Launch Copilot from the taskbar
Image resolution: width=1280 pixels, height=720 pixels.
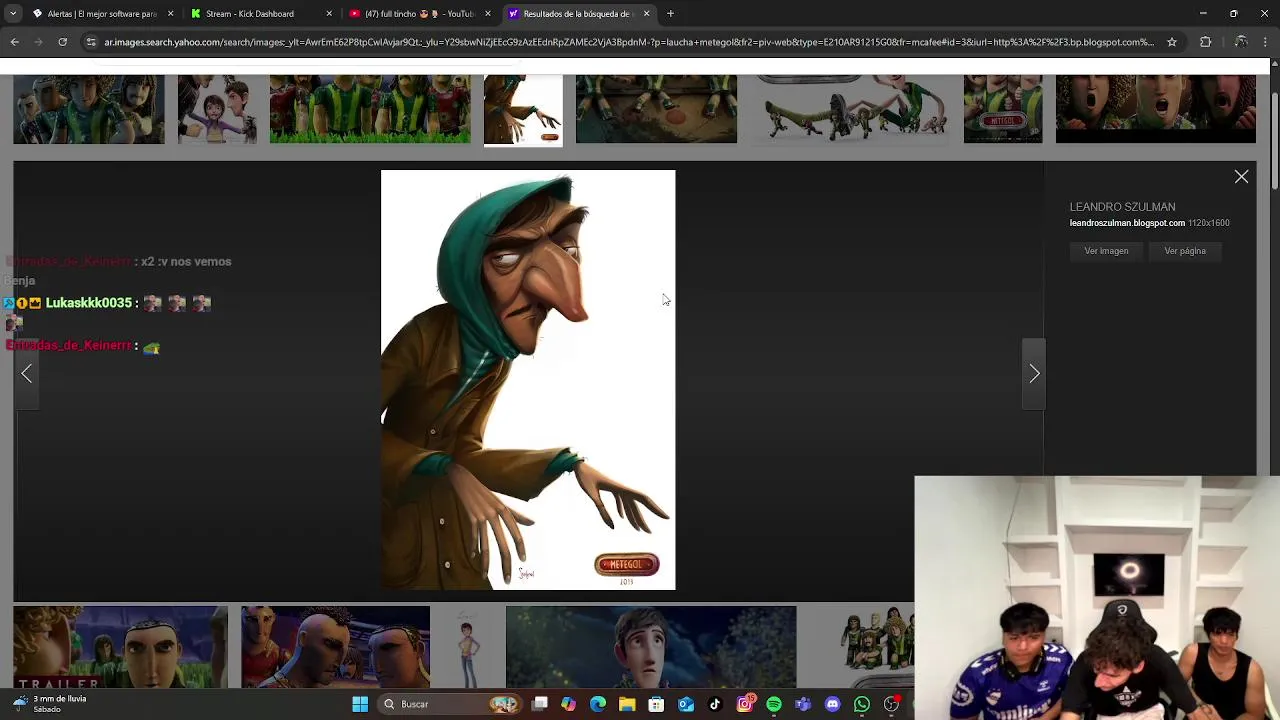[569, 704]
